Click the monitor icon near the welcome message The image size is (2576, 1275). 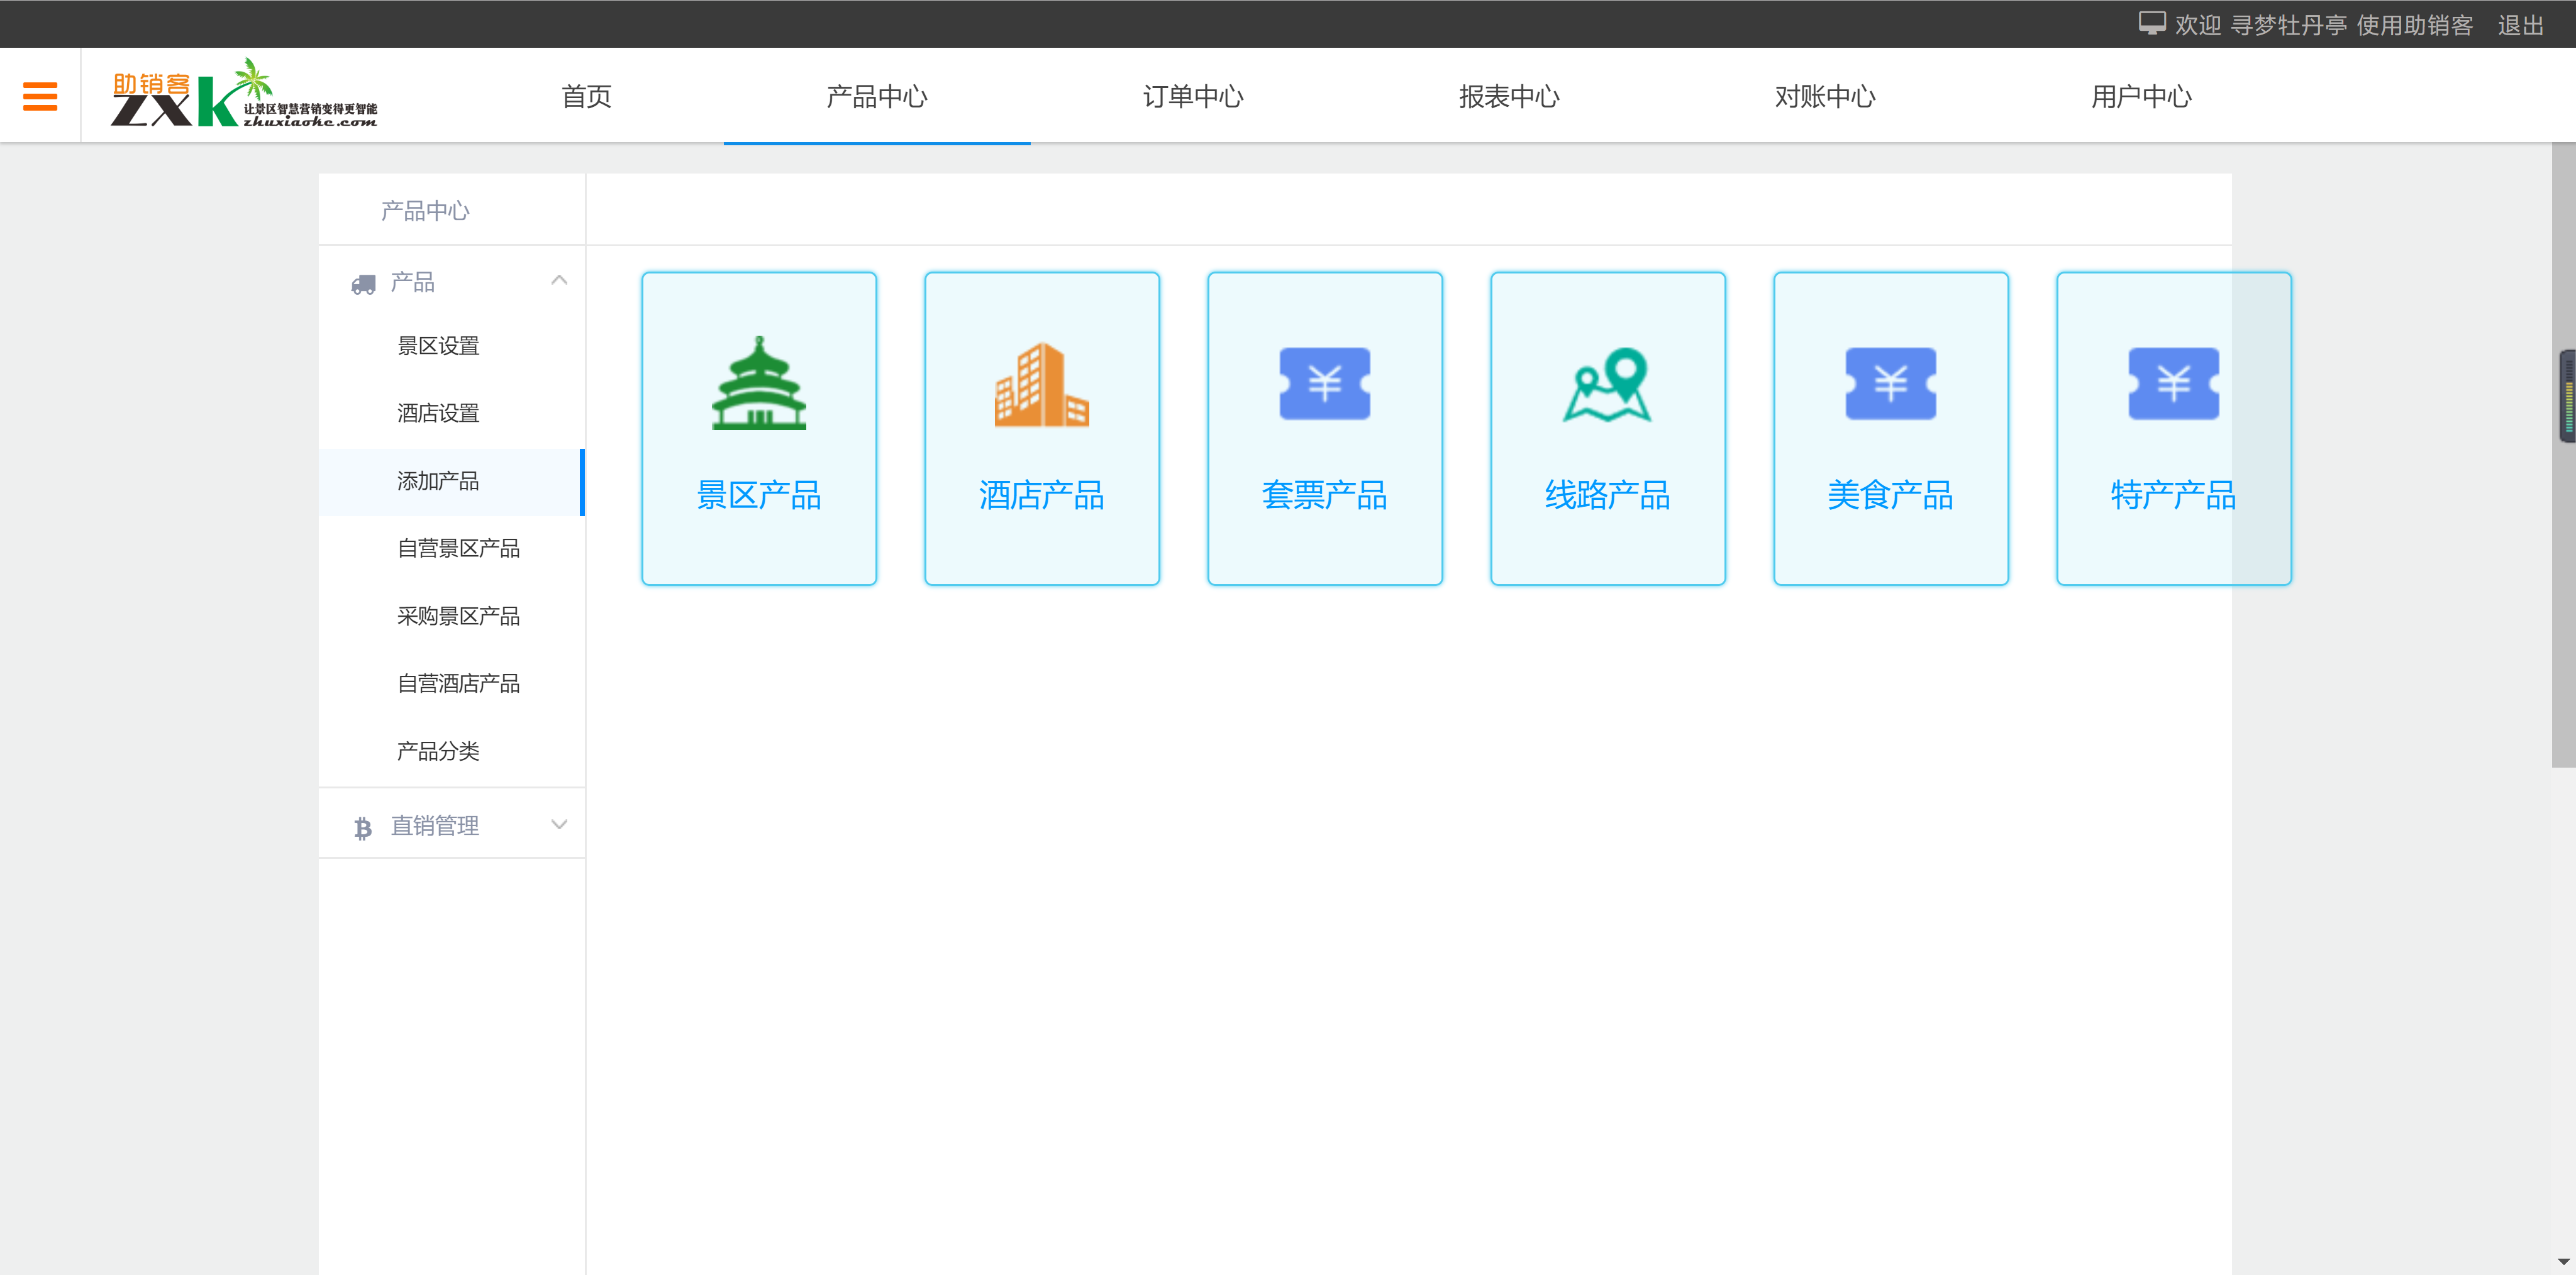2151,22
